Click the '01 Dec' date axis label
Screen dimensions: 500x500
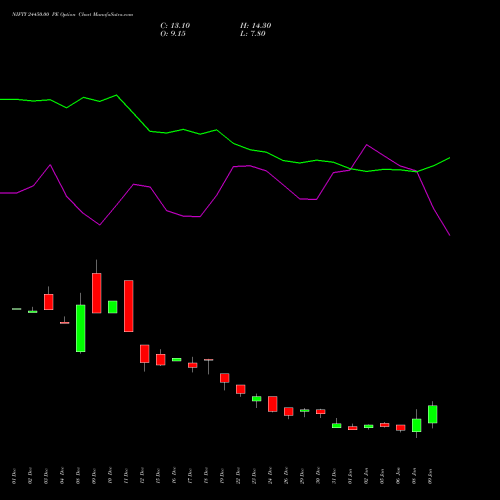point(14,476)
